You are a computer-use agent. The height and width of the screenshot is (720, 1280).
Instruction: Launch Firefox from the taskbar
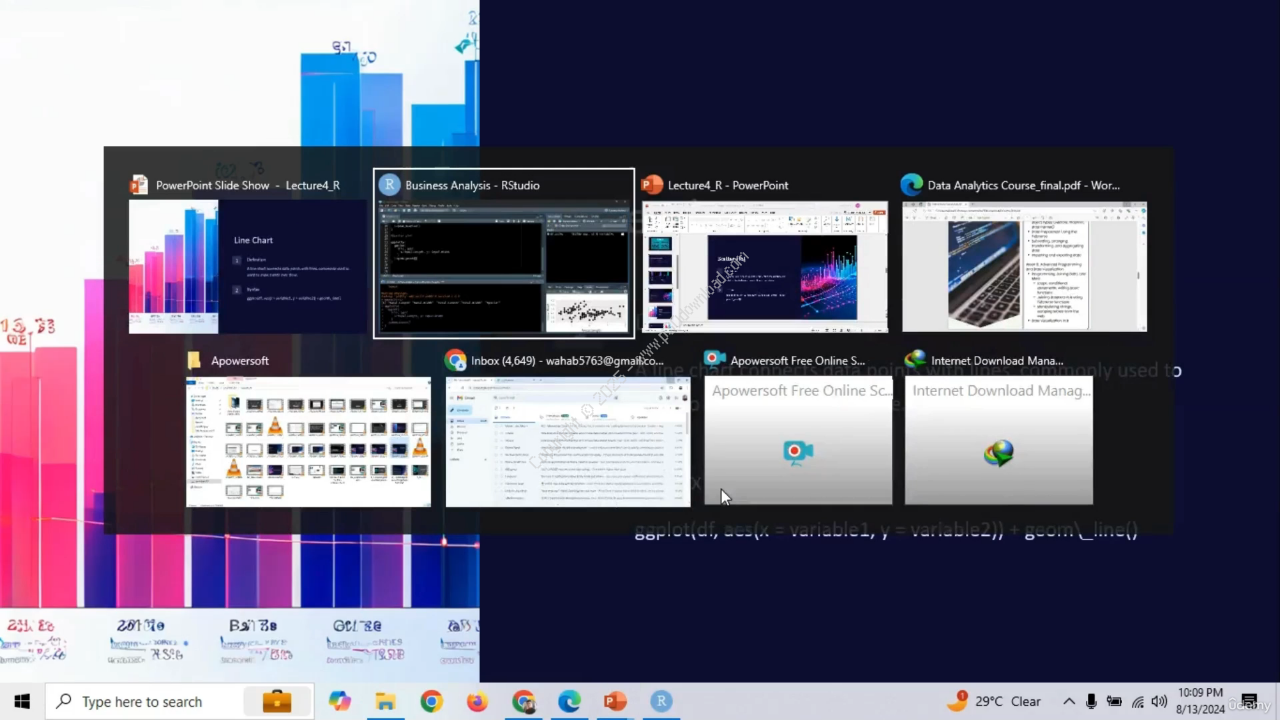477,702
